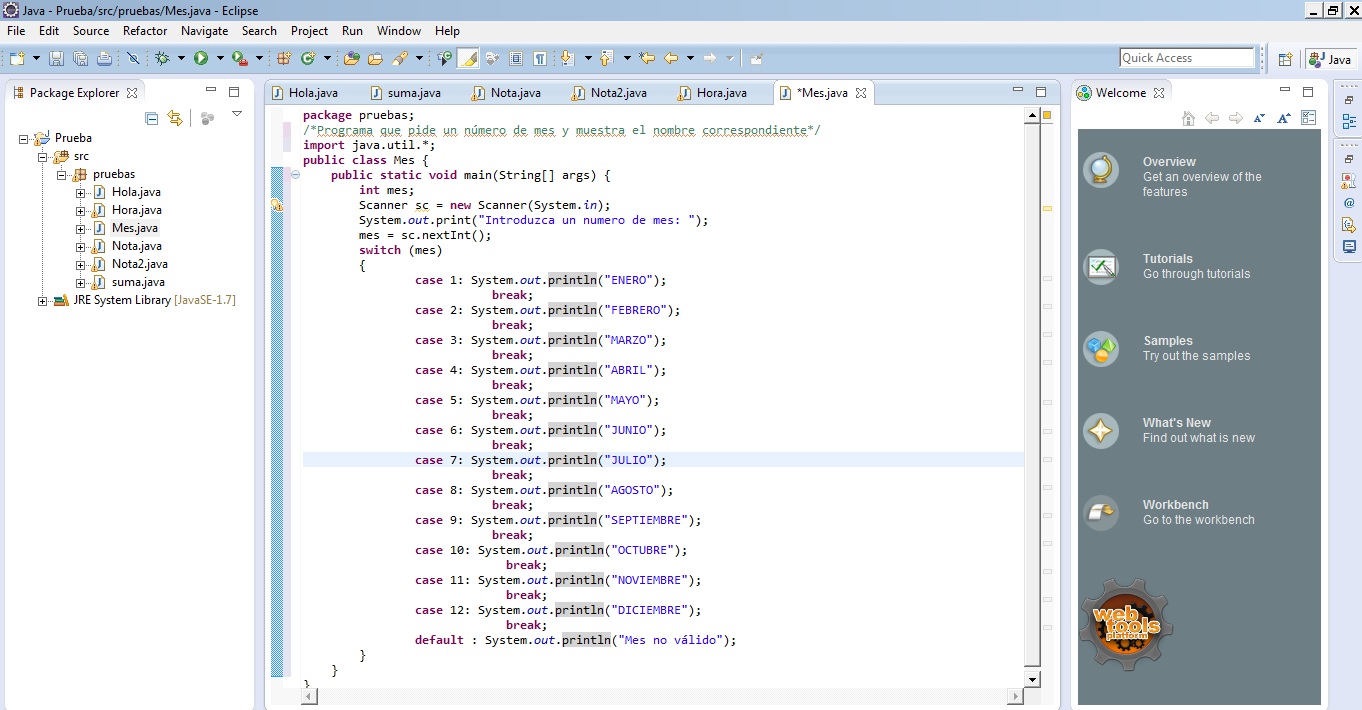Save all files with Save All icon
Viewport: 1362px width, 710px height.
[82, 58]
